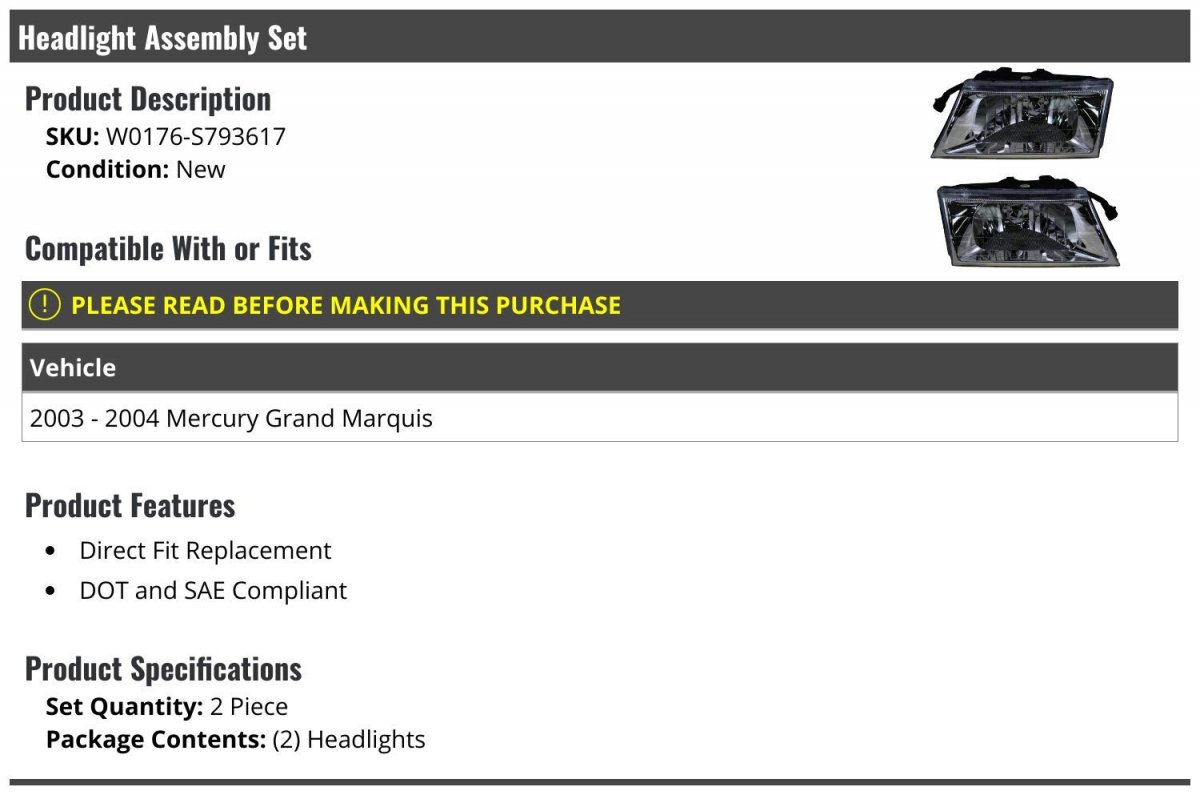Click the Set Quantity: 2 Piece line

167,707
